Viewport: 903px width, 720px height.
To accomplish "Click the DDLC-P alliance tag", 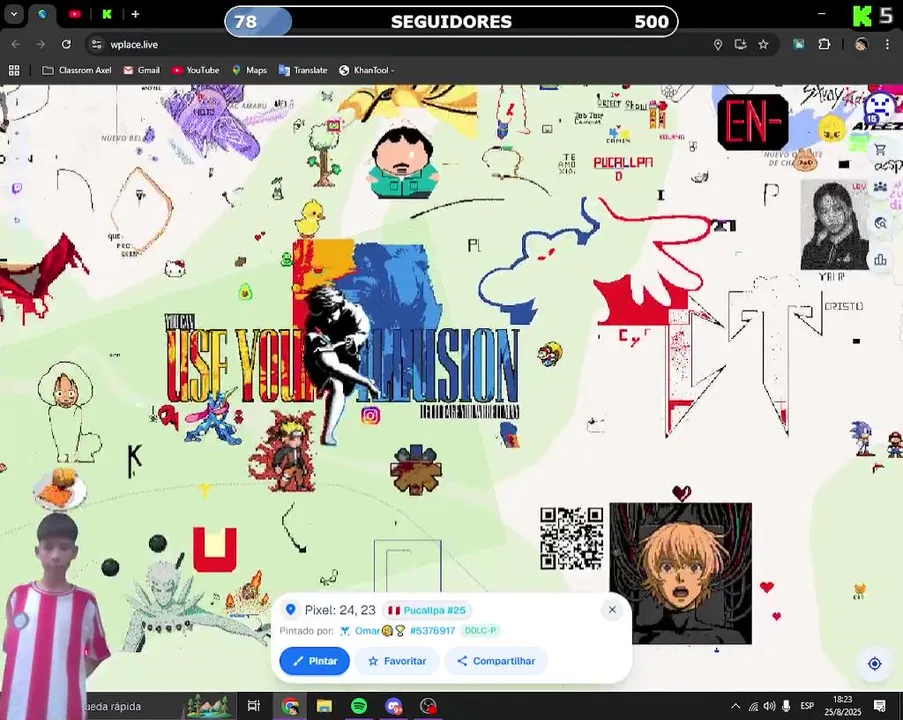I will tap(480, 631).
